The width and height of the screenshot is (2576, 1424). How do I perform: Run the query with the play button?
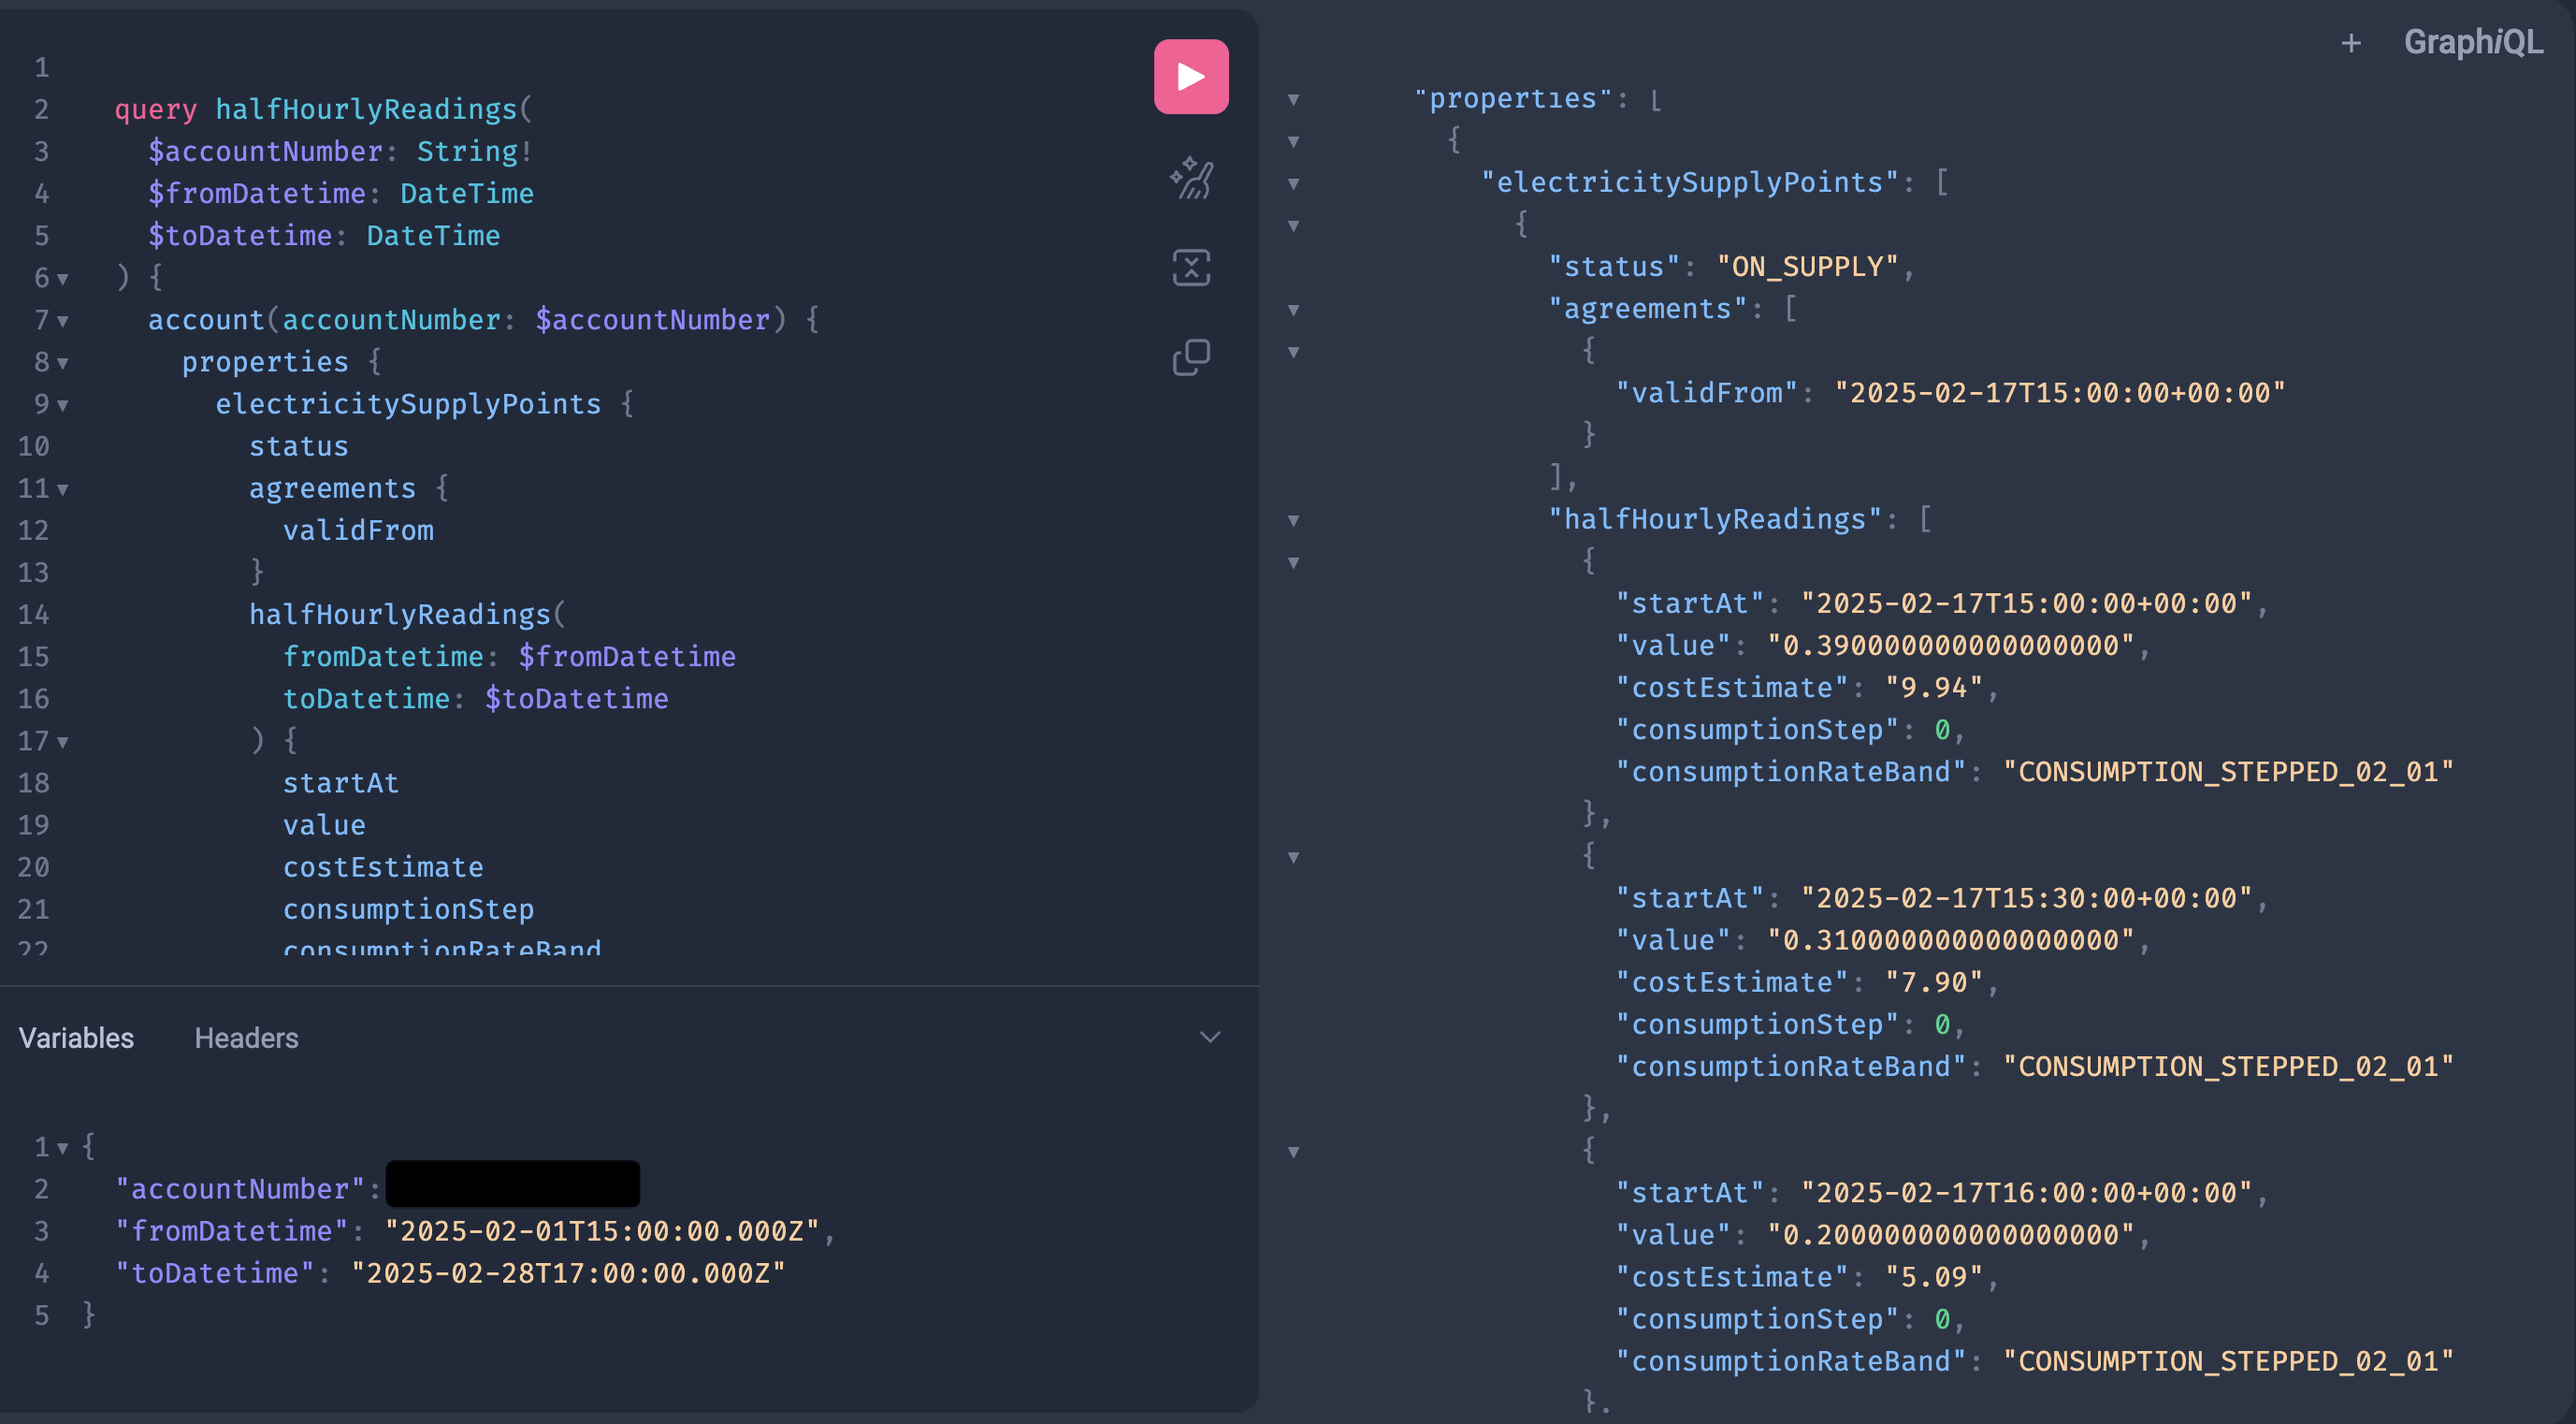click(x=1190, y=77)
